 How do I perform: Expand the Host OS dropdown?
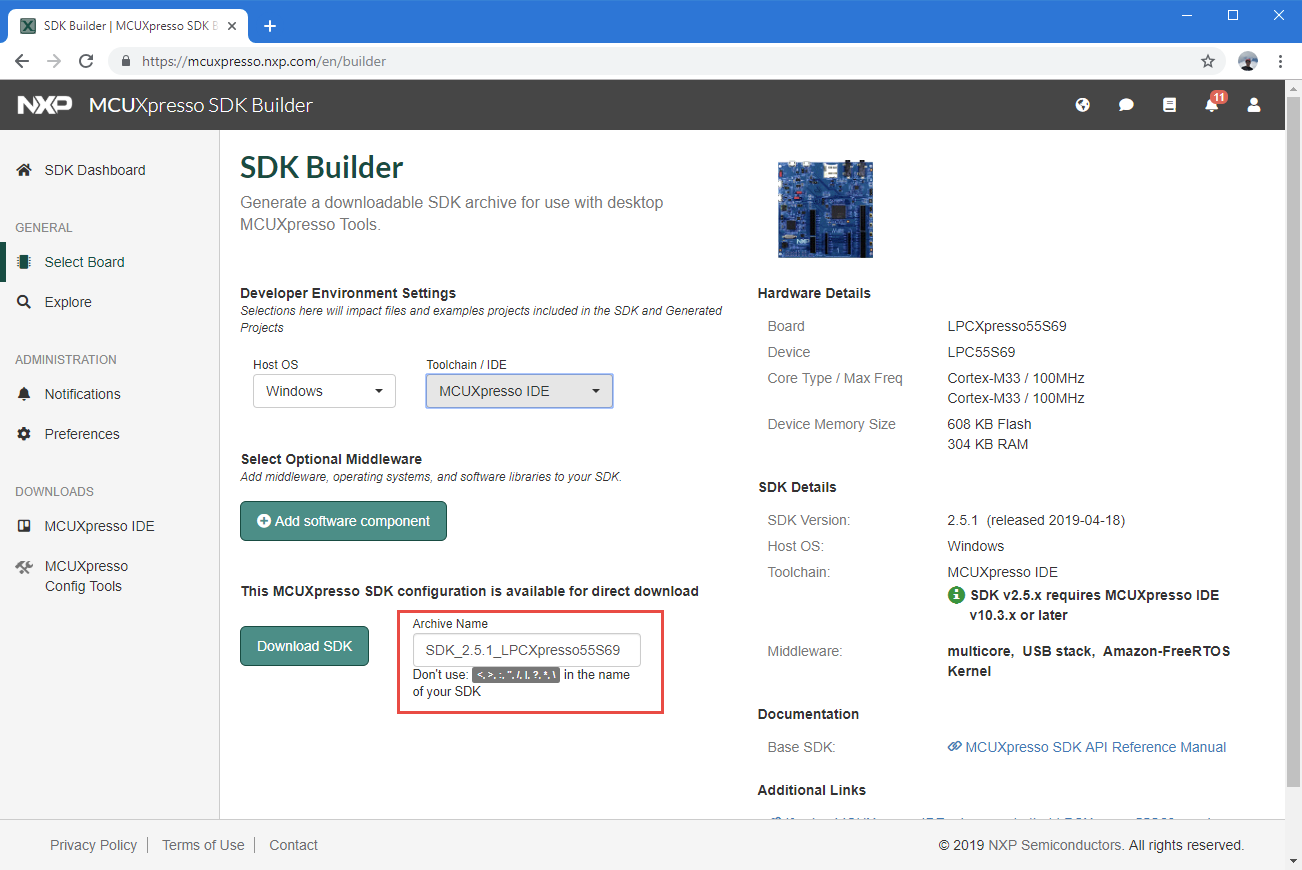click(324, 391)
